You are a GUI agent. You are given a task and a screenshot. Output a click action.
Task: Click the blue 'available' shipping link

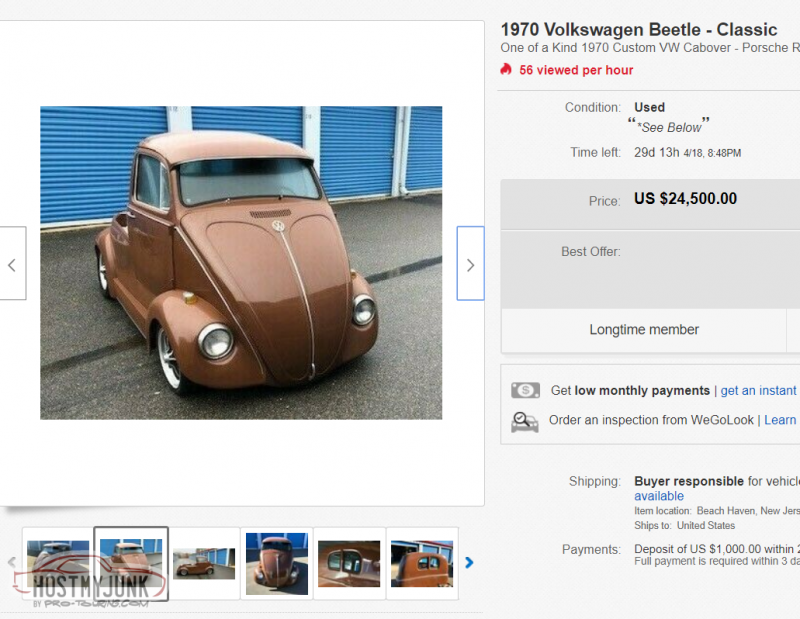(x=659, y=496)
